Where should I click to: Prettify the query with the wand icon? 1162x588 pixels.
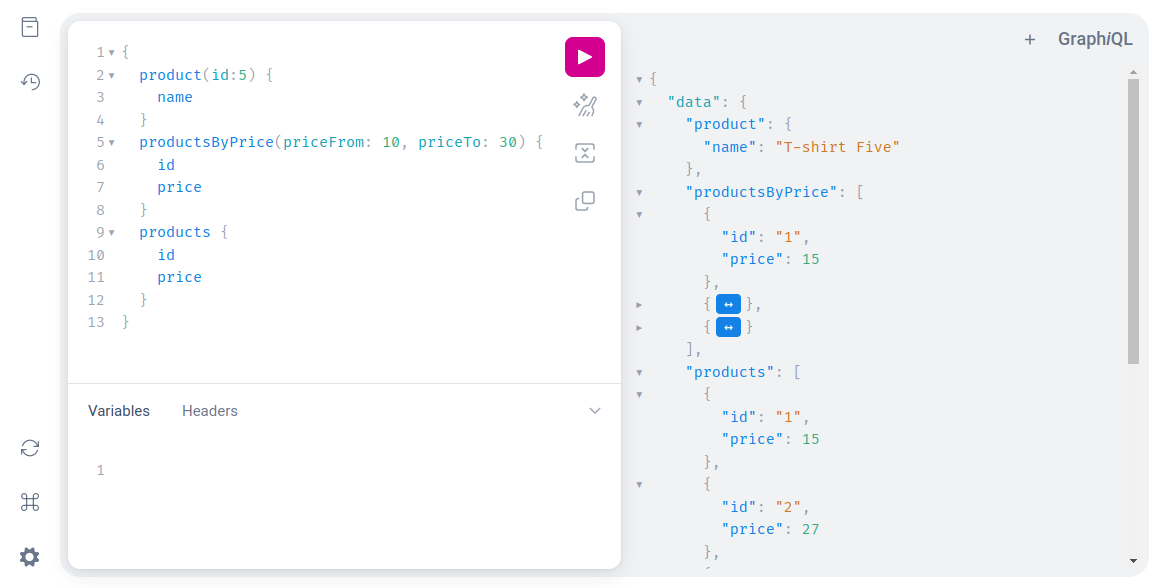585,105
